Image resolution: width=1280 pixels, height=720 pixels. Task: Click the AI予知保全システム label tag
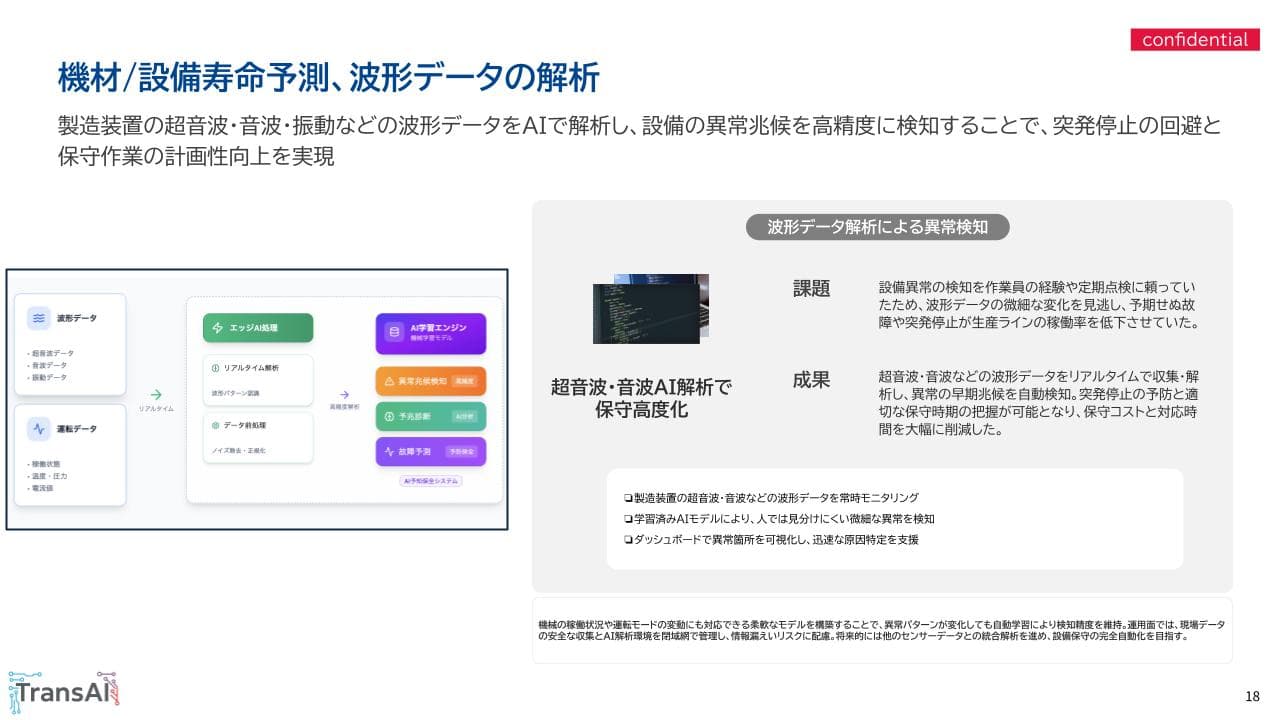click(x=431, y=481)
